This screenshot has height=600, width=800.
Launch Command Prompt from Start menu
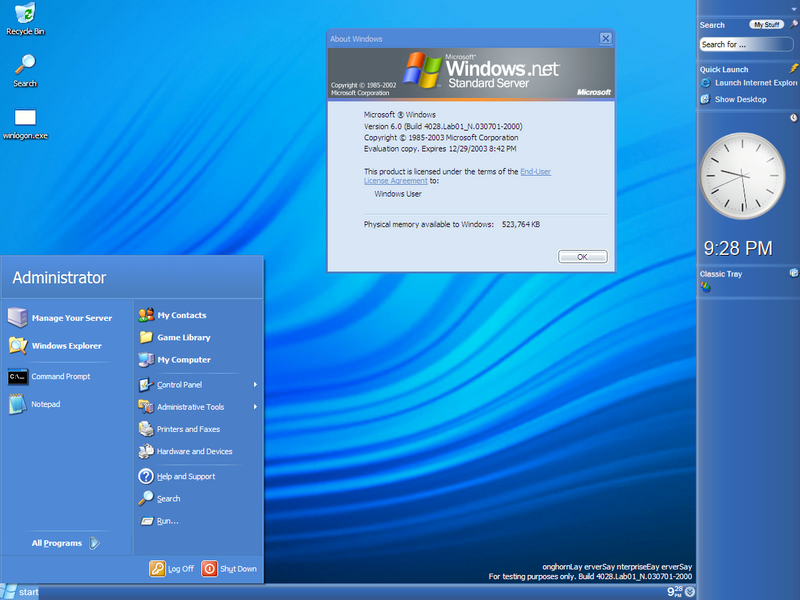(60, 377)
